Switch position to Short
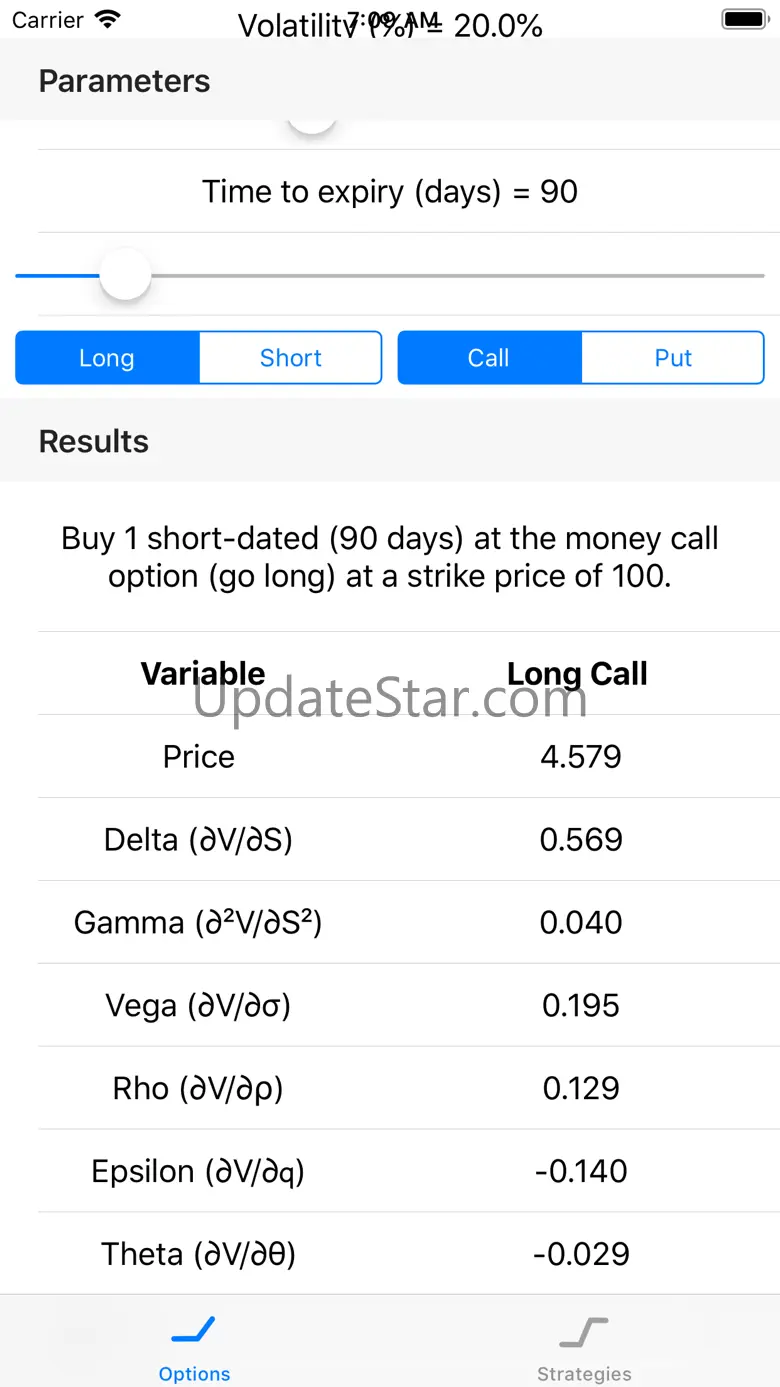780x1387 pixels. pos(291,358)
